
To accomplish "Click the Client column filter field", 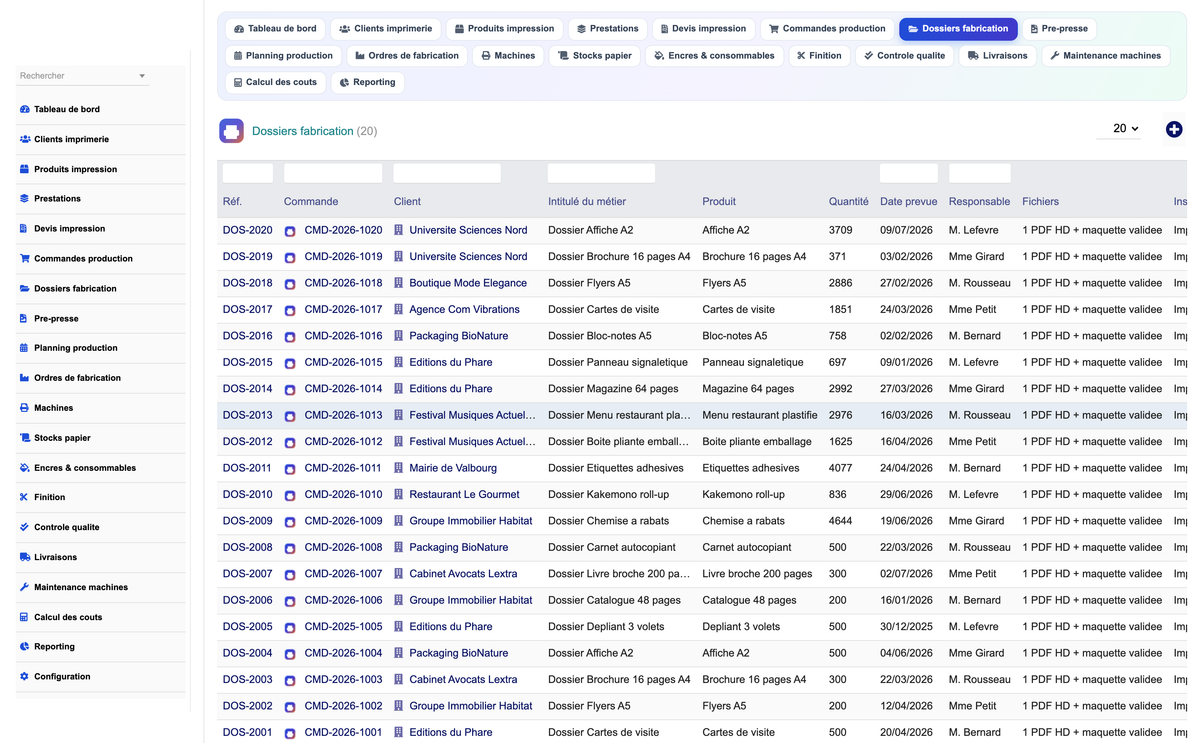I will pyautogui.click(x=447, y=173).
